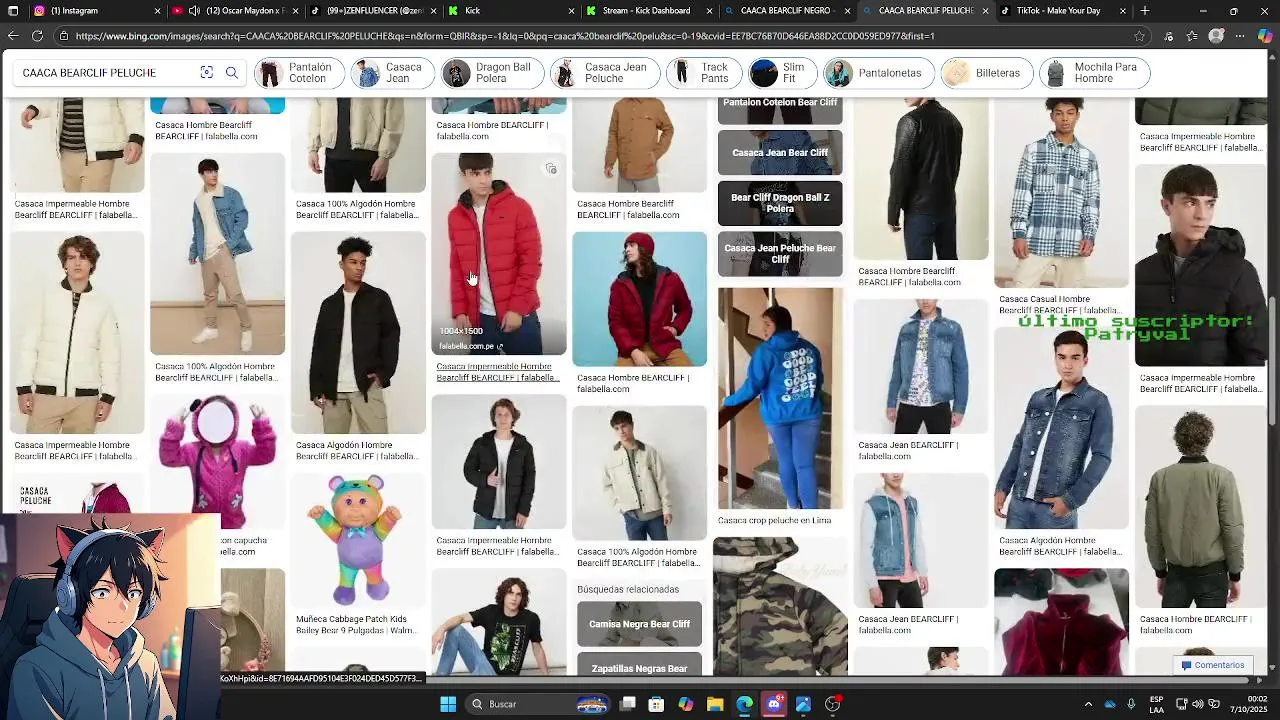The height and width of the screenshot is (720, 1280).
Task: Click the browser back arrow
Action: click(x=13, y=36)
